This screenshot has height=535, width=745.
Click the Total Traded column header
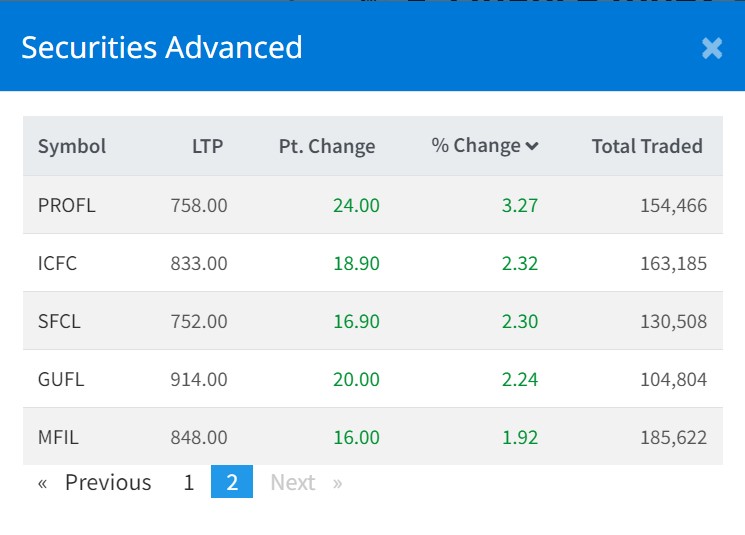click(647, 146)
